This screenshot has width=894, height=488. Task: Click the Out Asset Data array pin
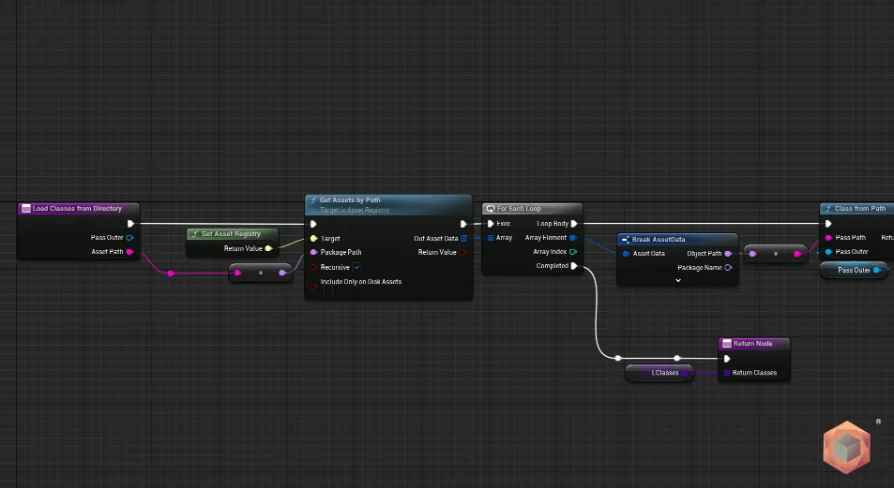(464, 238)
